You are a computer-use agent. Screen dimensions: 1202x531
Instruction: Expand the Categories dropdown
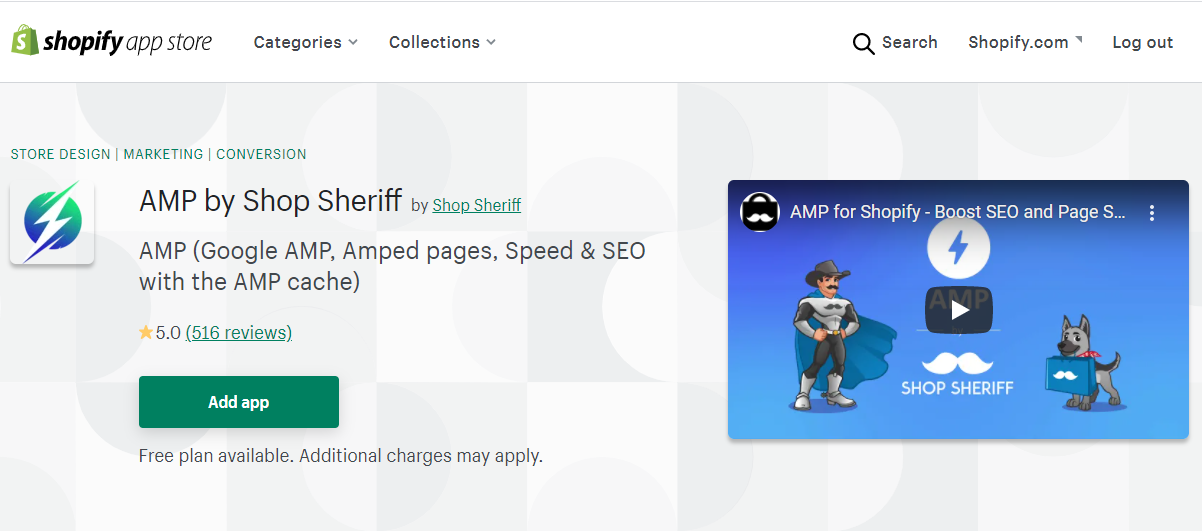[x=305, y=42]
